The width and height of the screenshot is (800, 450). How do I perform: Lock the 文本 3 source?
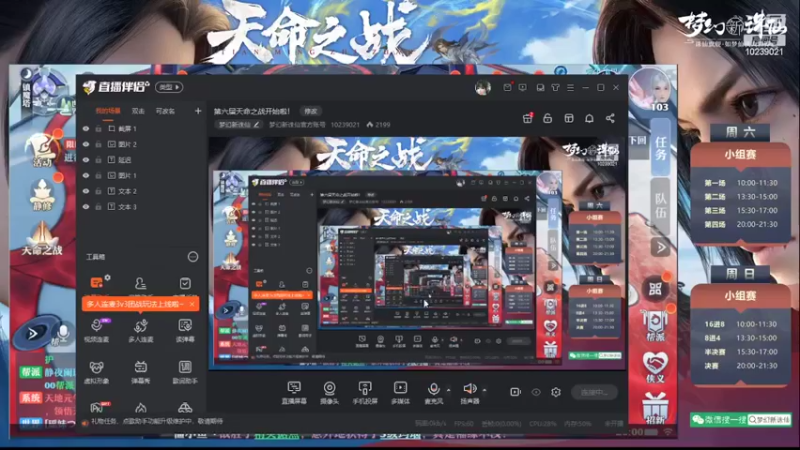[98, 207]
